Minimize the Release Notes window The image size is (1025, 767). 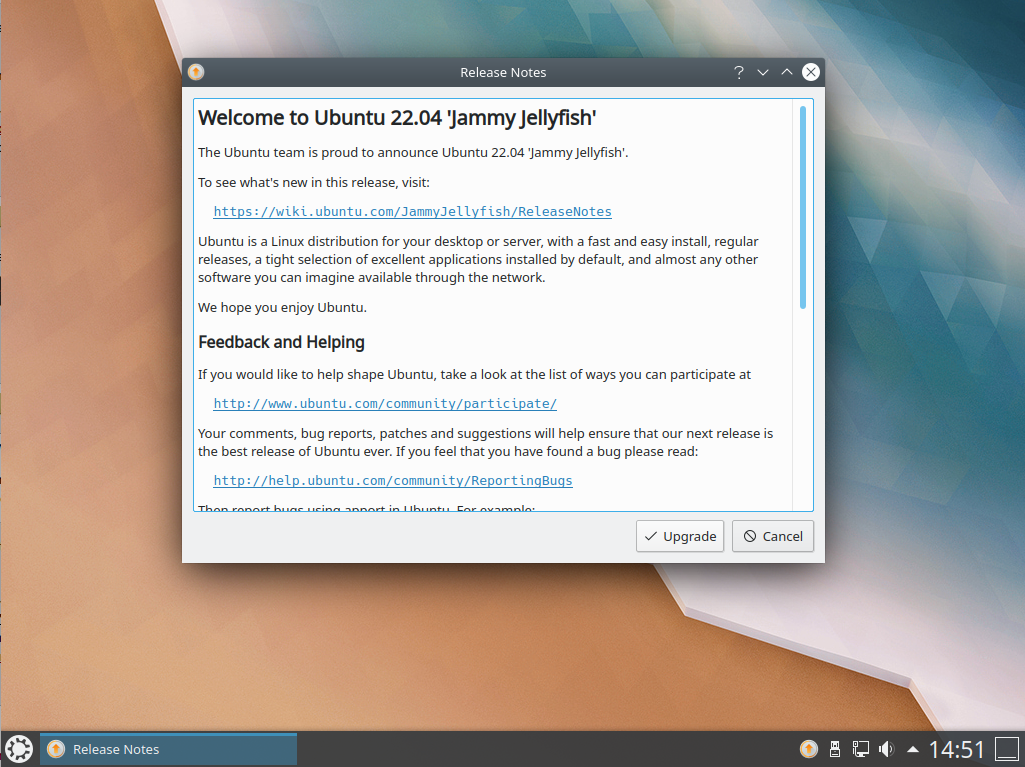[763, 73]
